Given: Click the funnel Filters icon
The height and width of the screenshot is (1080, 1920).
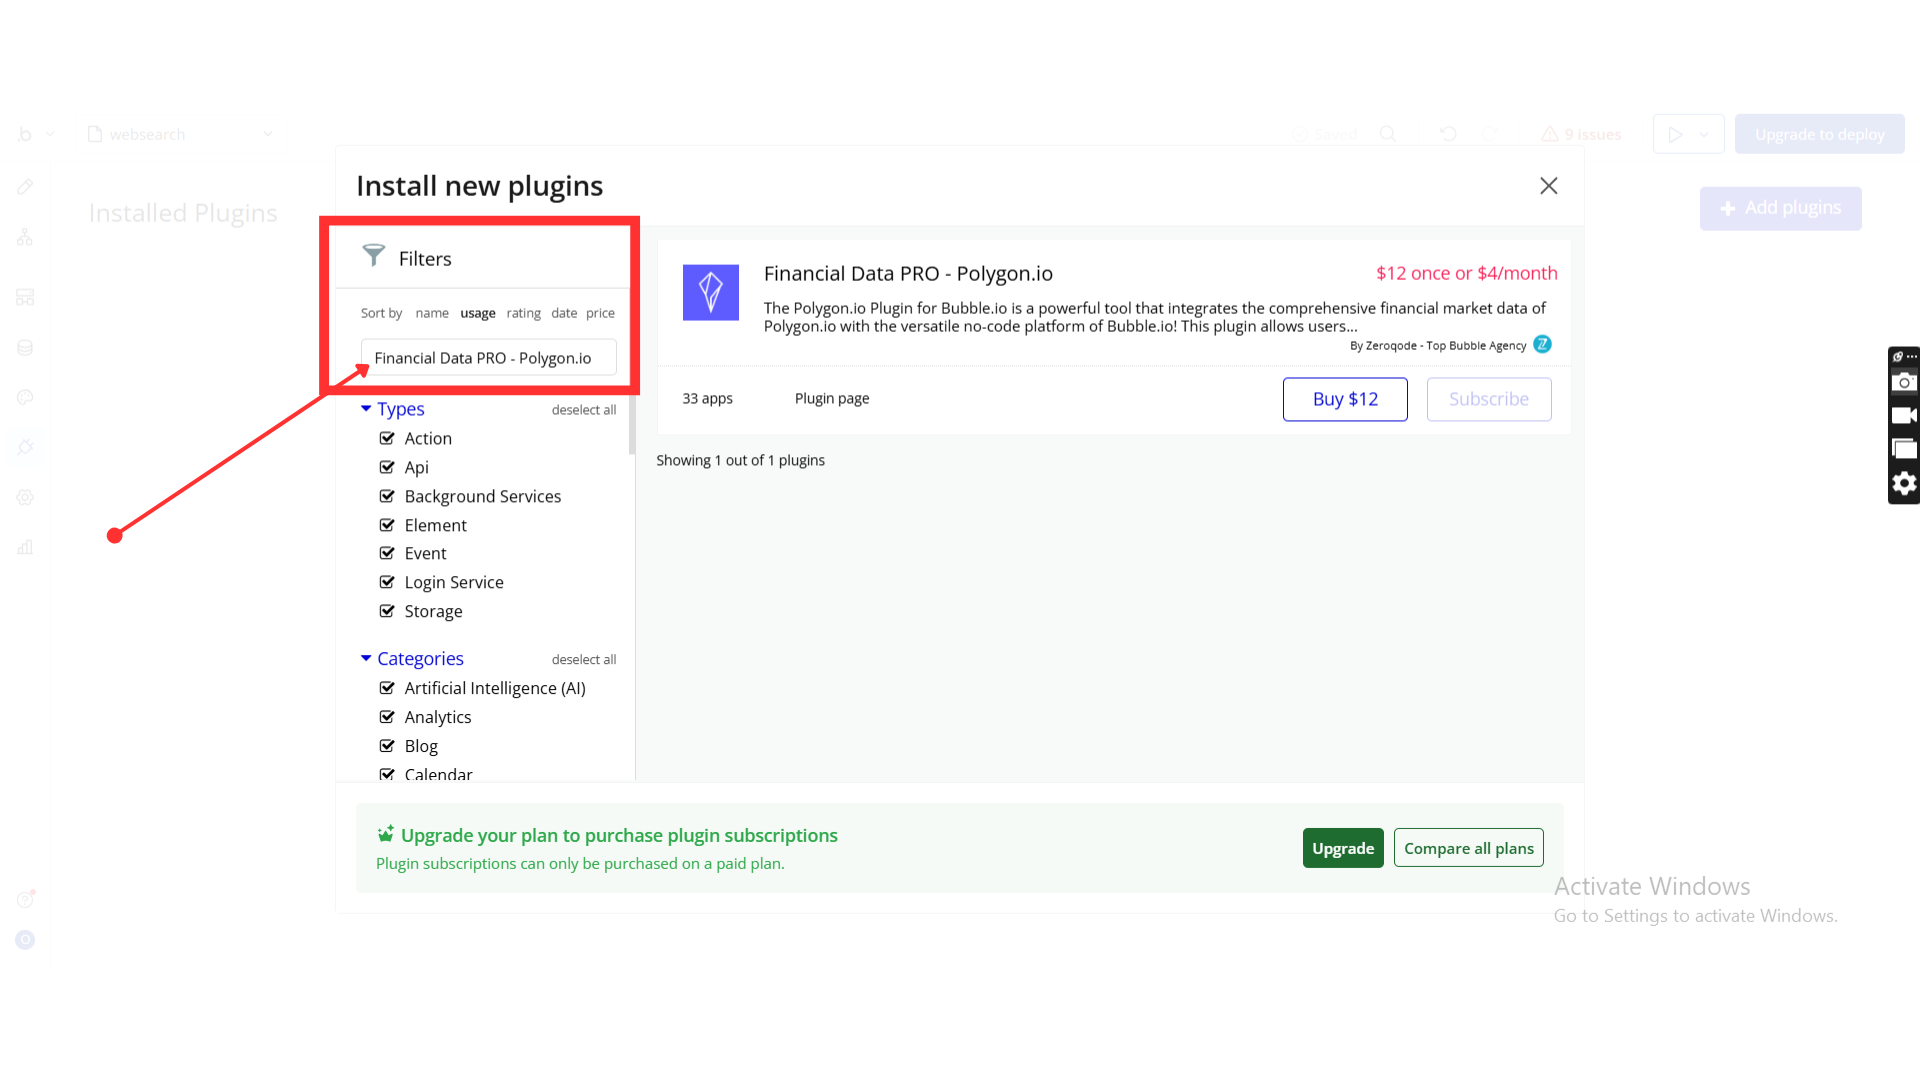Looking at the screenshot, I should (373, 256).
